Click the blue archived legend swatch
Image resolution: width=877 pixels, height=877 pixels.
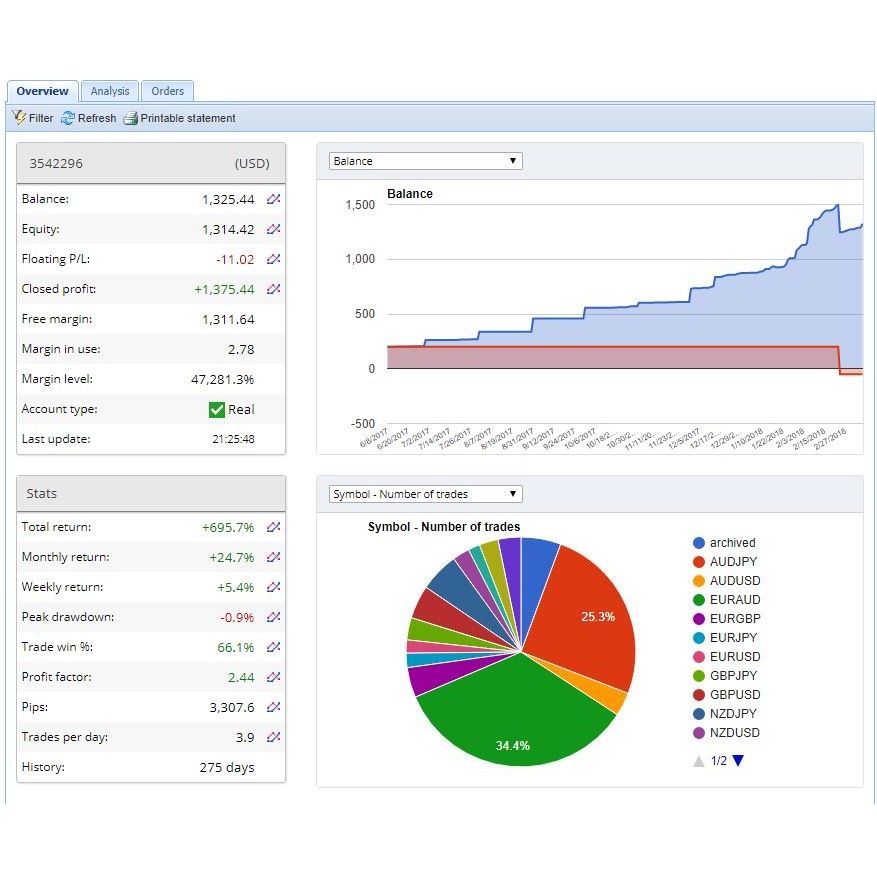[699, 543]
